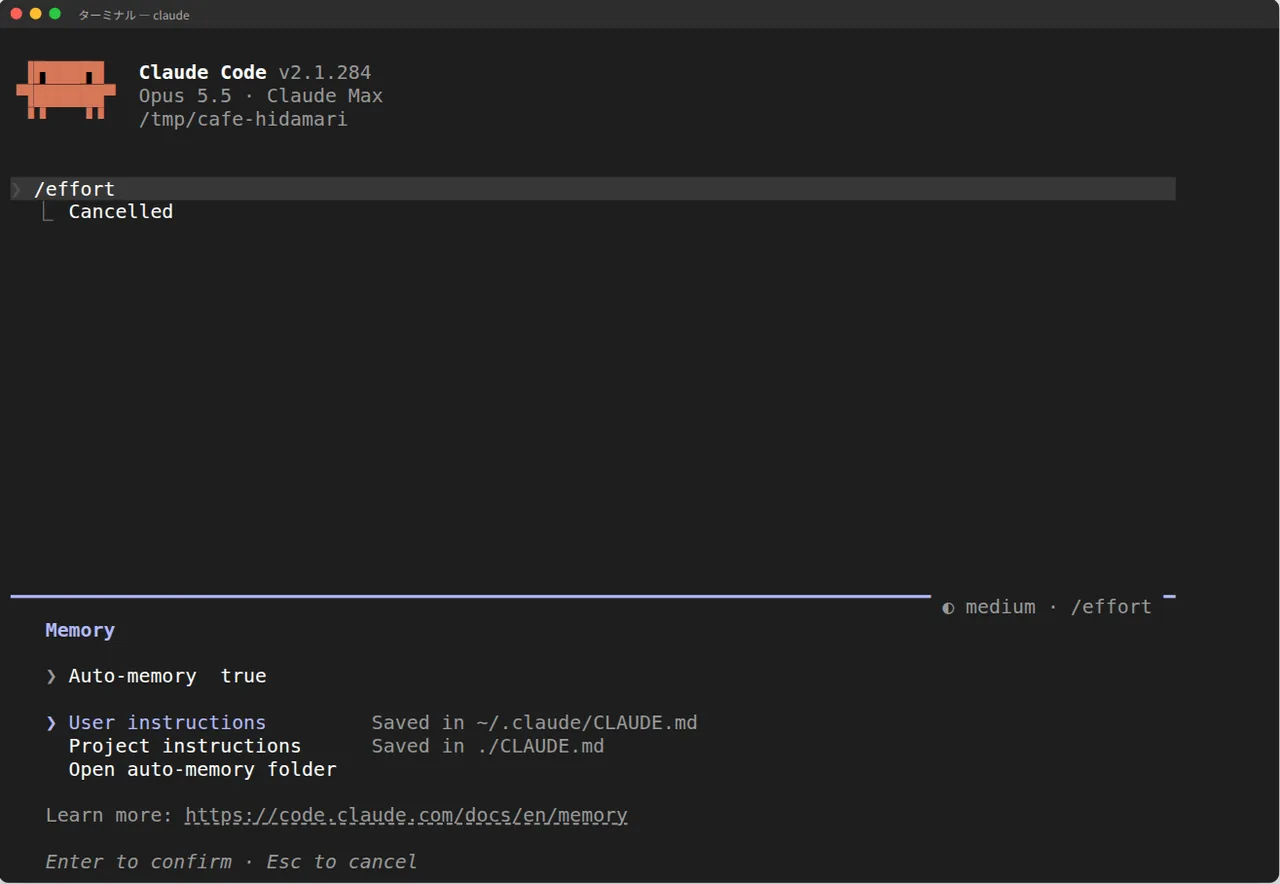Viewport: 1280px width, 884px height.
Task: Click the Cancelled result text
Action: click(x=121, y=211)
